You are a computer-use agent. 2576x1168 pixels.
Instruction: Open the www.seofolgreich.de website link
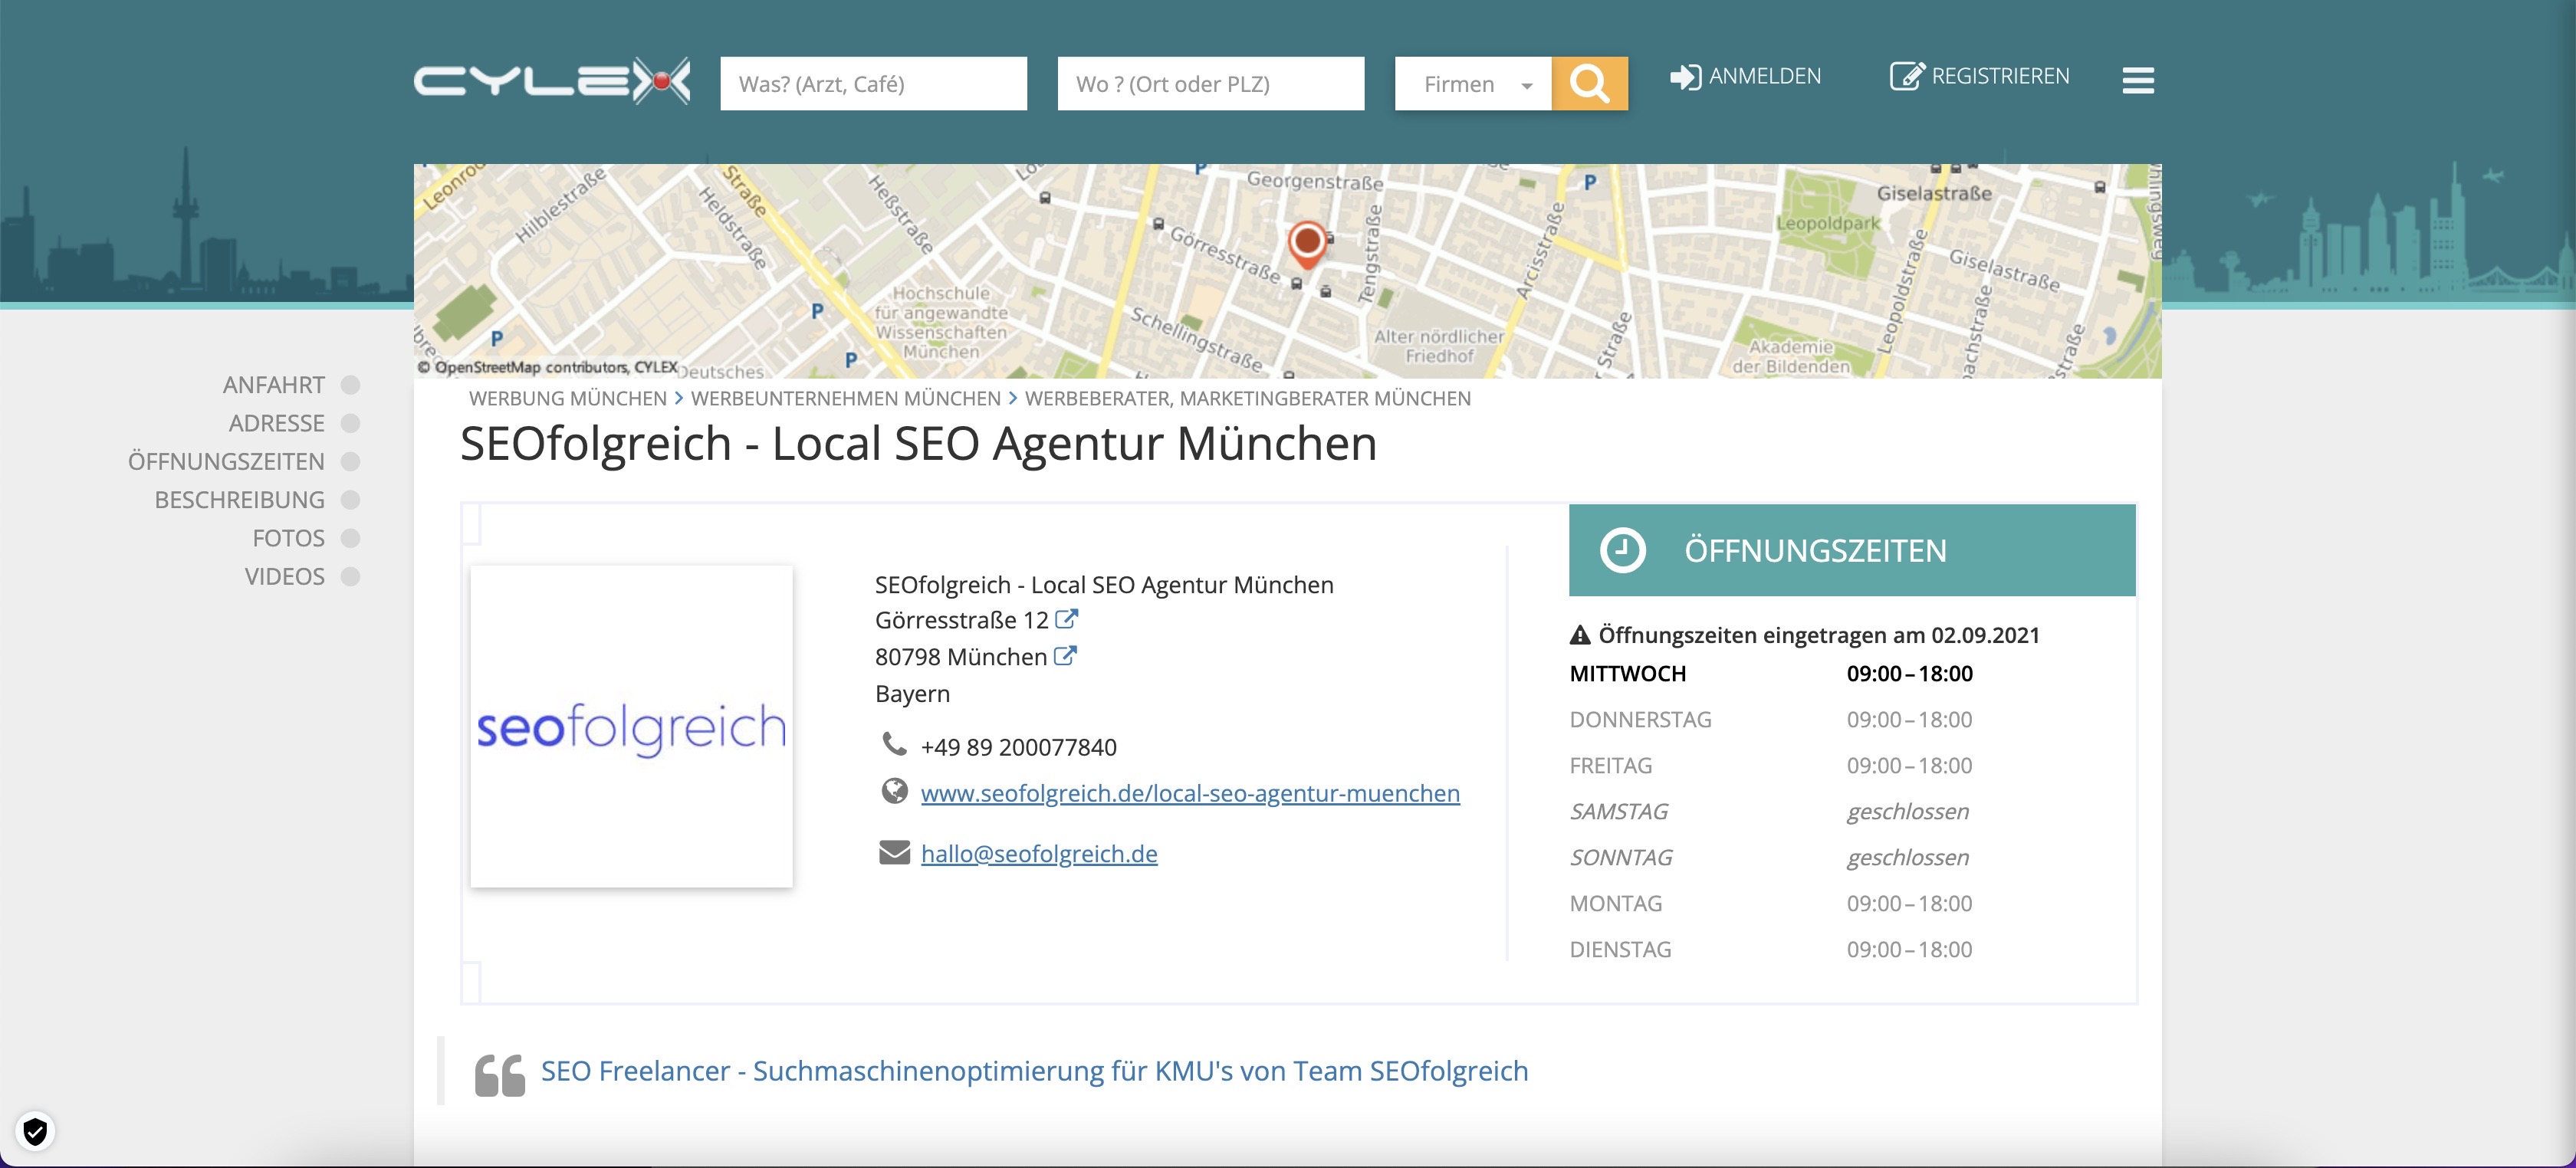coord(1190,793)
